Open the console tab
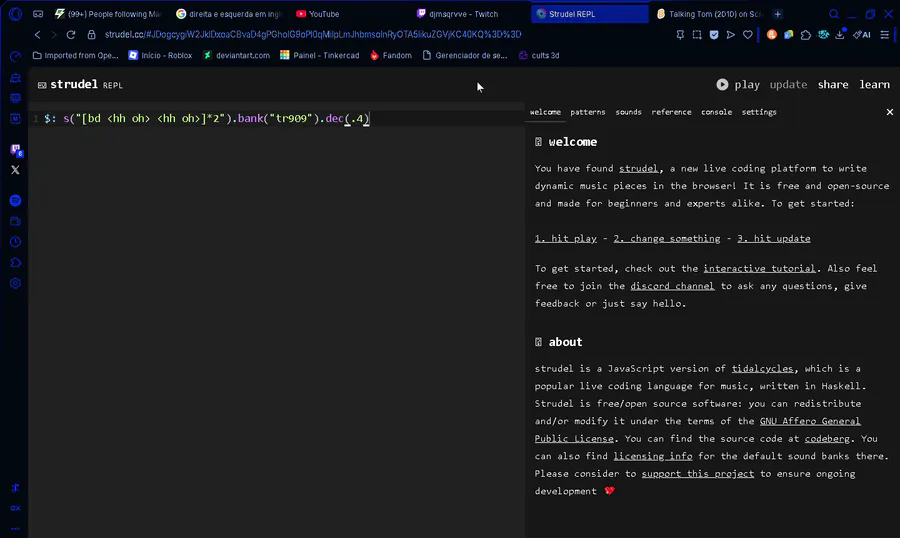900x538 pixels. 716,112
